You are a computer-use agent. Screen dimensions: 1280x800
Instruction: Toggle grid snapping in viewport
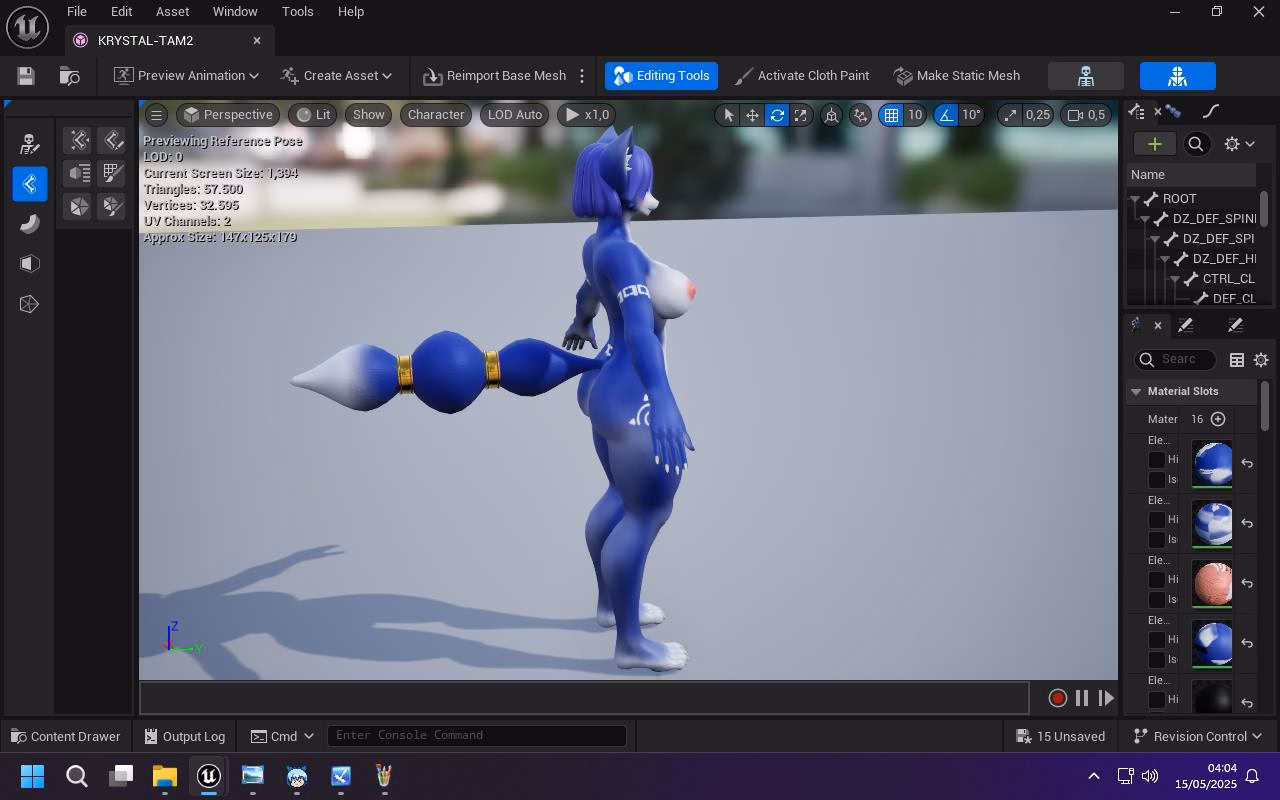click(890, 115)
